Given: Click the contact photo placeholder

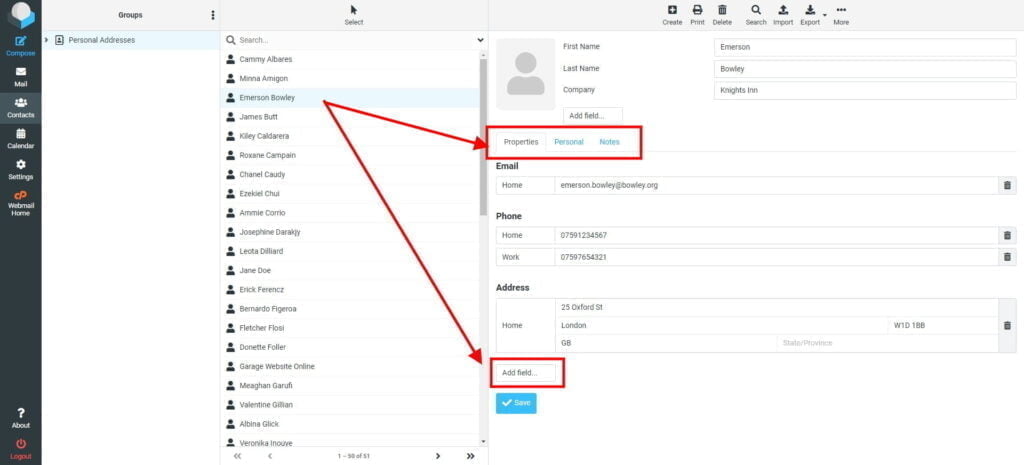Looking at the screenshot, I should click(526, 74).
